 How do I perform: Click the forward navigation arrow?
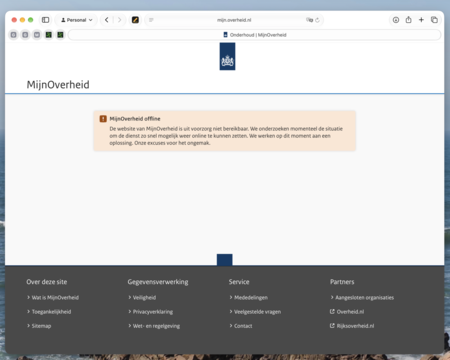(119, 20)
